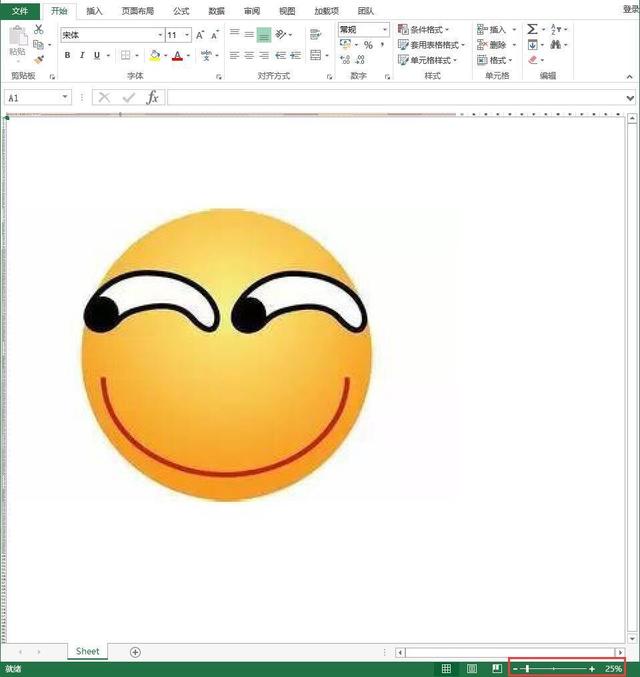Open Sort and Filter A-Z icon

[556, 29]
